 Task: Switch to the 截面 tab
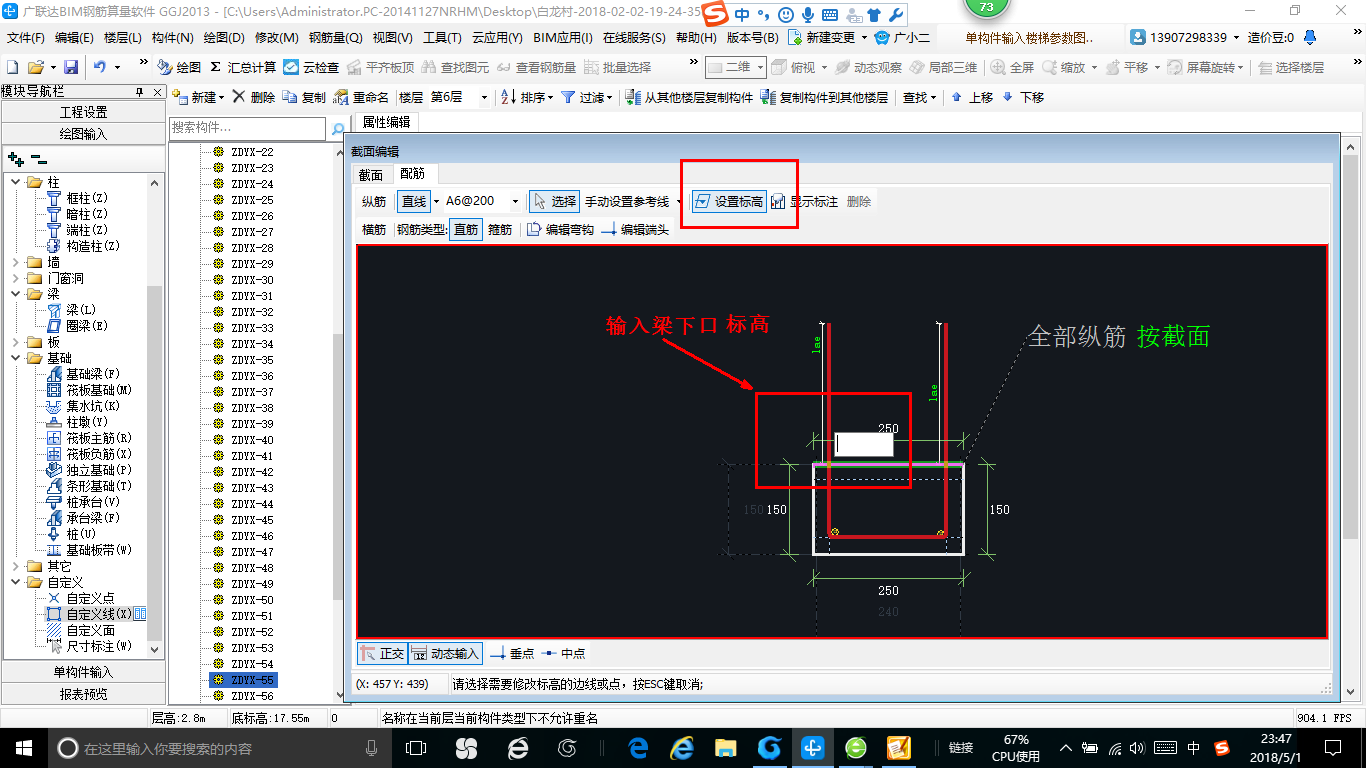[x=371, y=174]
